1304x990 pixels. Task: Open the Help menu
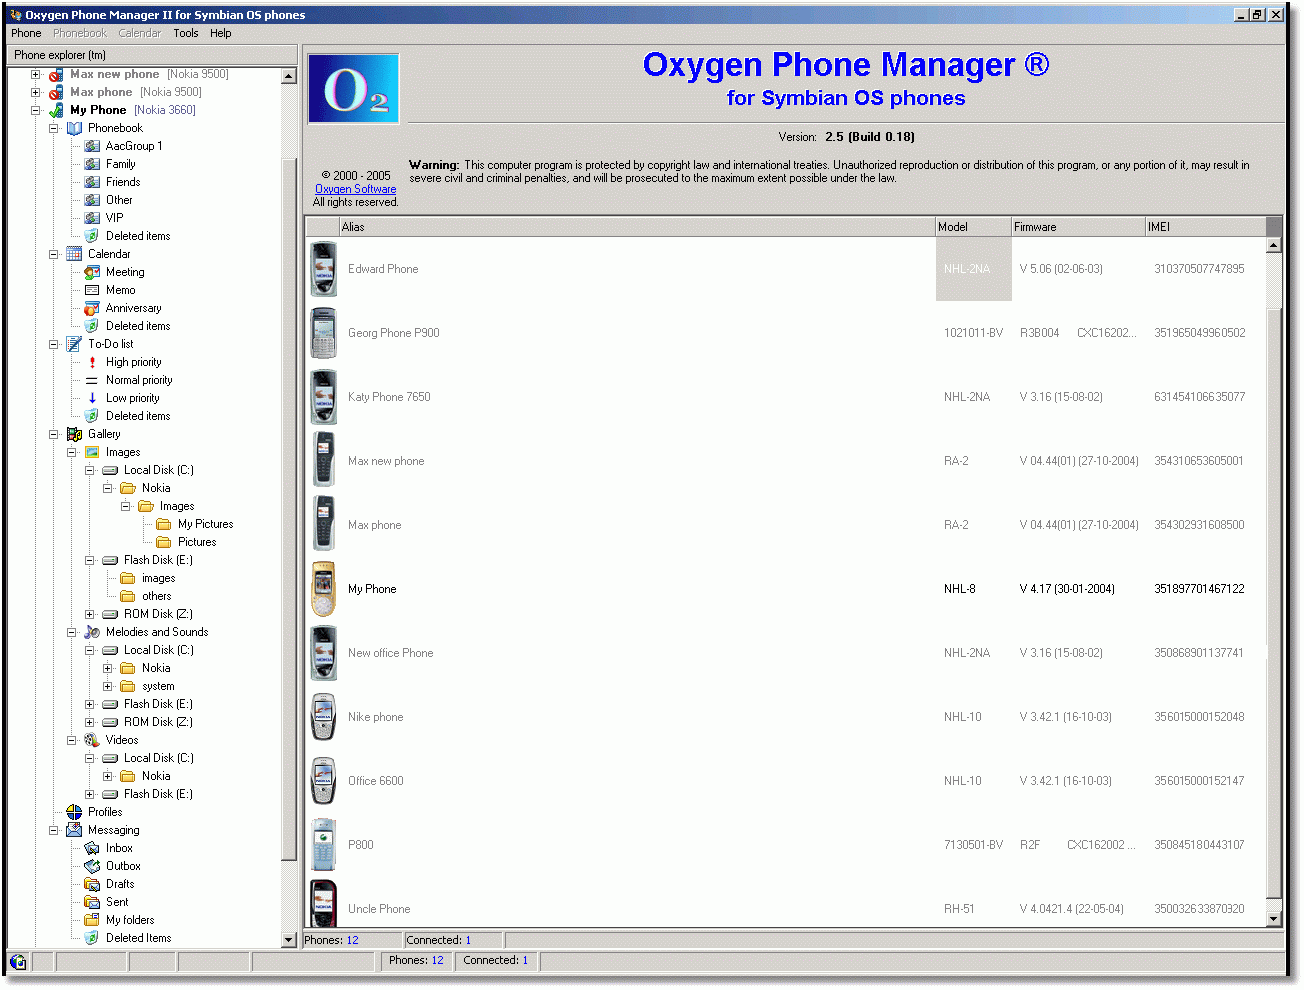[x=221, y=33]
